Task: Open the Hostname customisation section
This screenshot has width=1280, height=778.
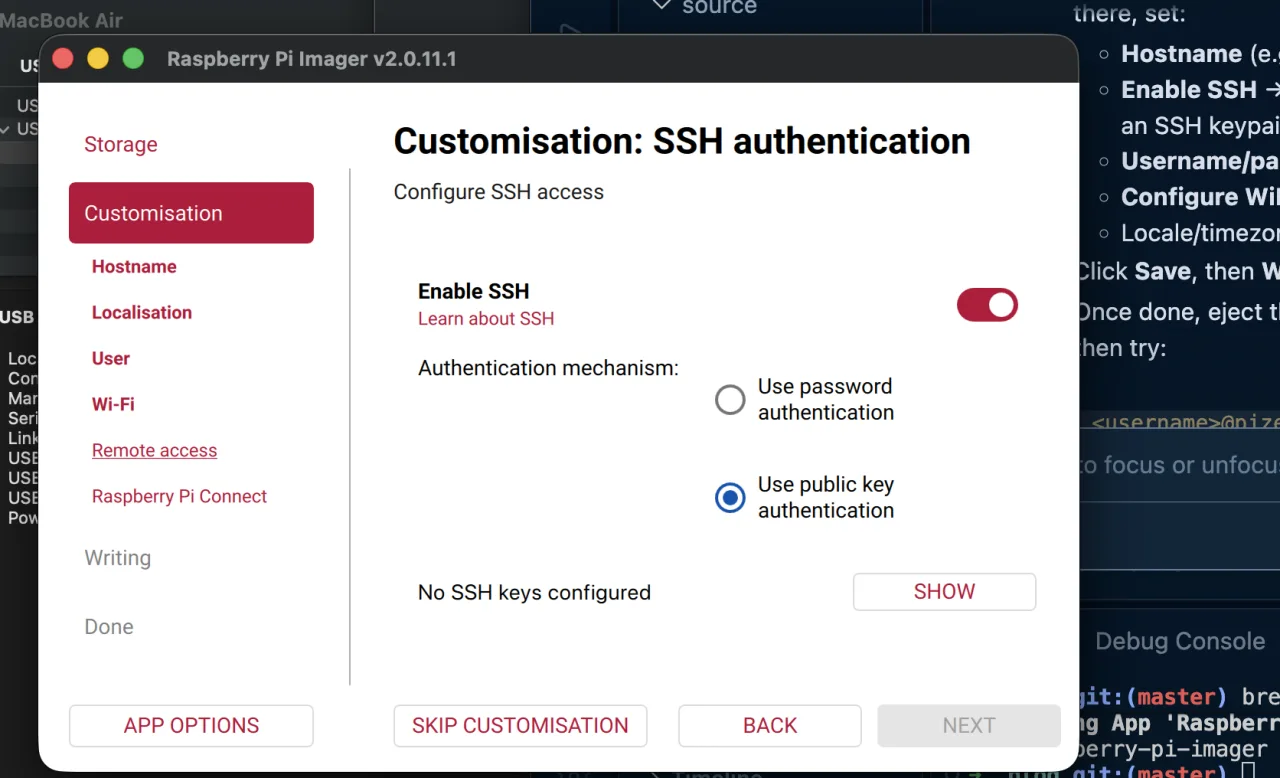Action: click(134, 267)
